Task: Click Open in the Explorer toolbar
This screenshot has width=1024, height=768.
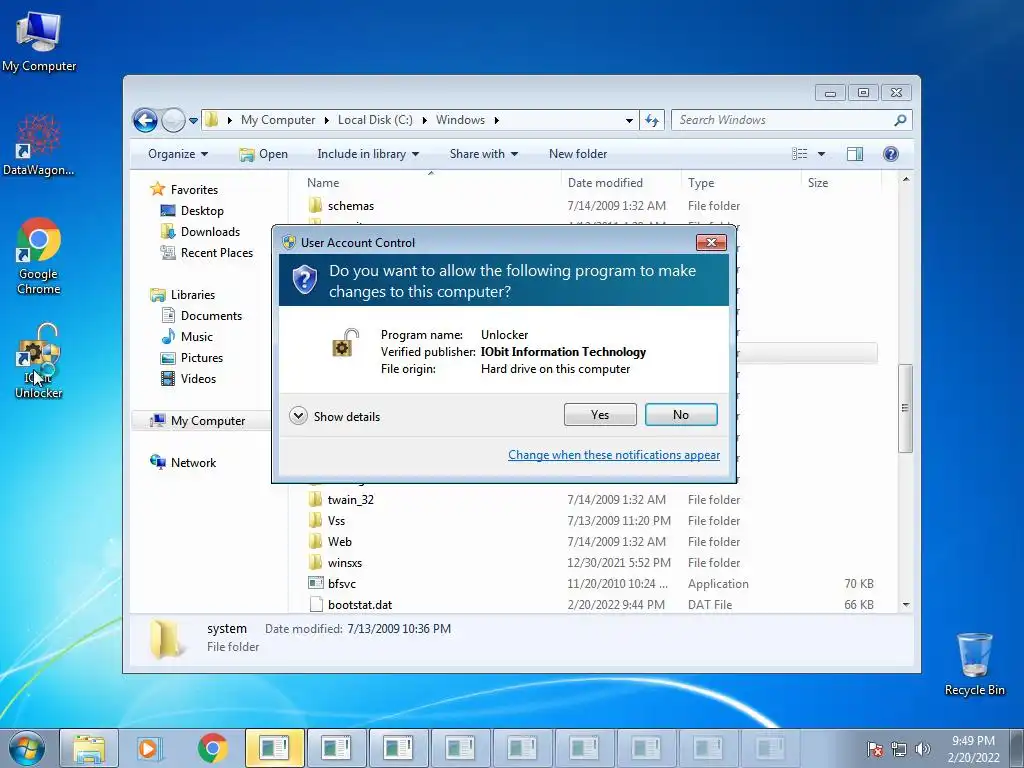Action: [x=264, y=154]
